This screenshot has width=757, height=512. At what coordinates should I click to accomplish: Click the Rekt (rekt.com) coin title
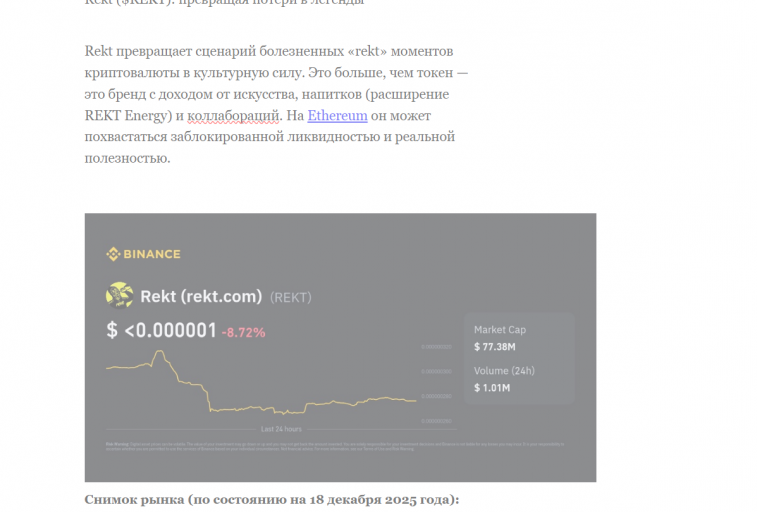(201, 296)
